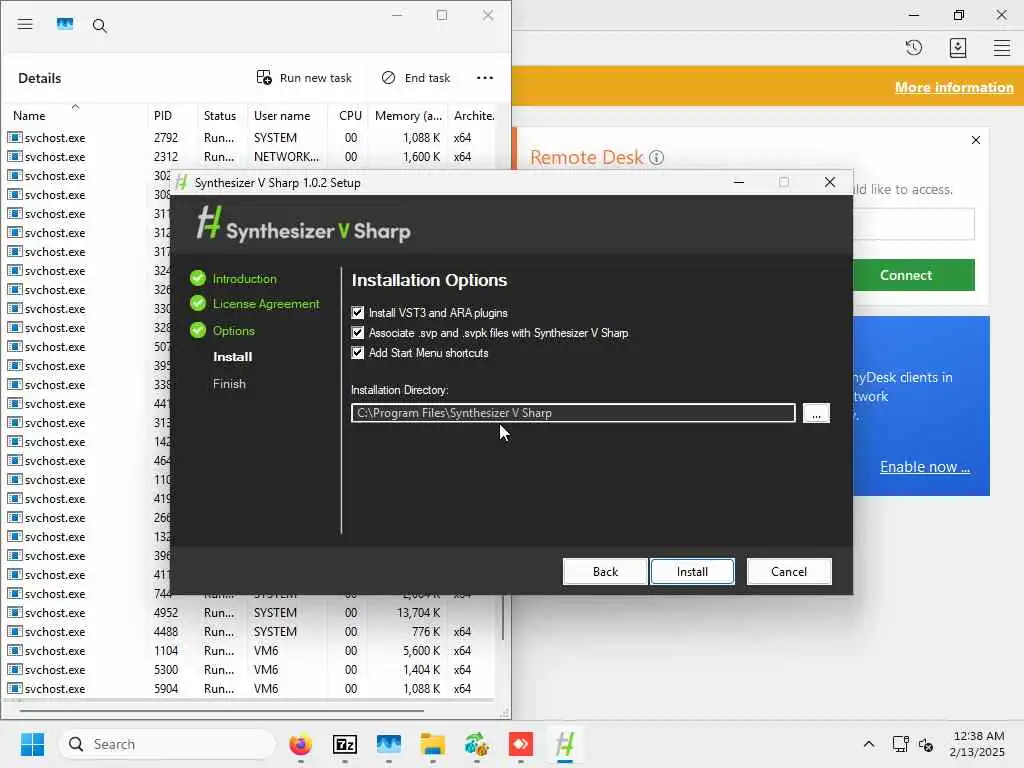Select svchost.exe row with PID 4488
This screenshot has width=1024, height=768.
point(251,632)
